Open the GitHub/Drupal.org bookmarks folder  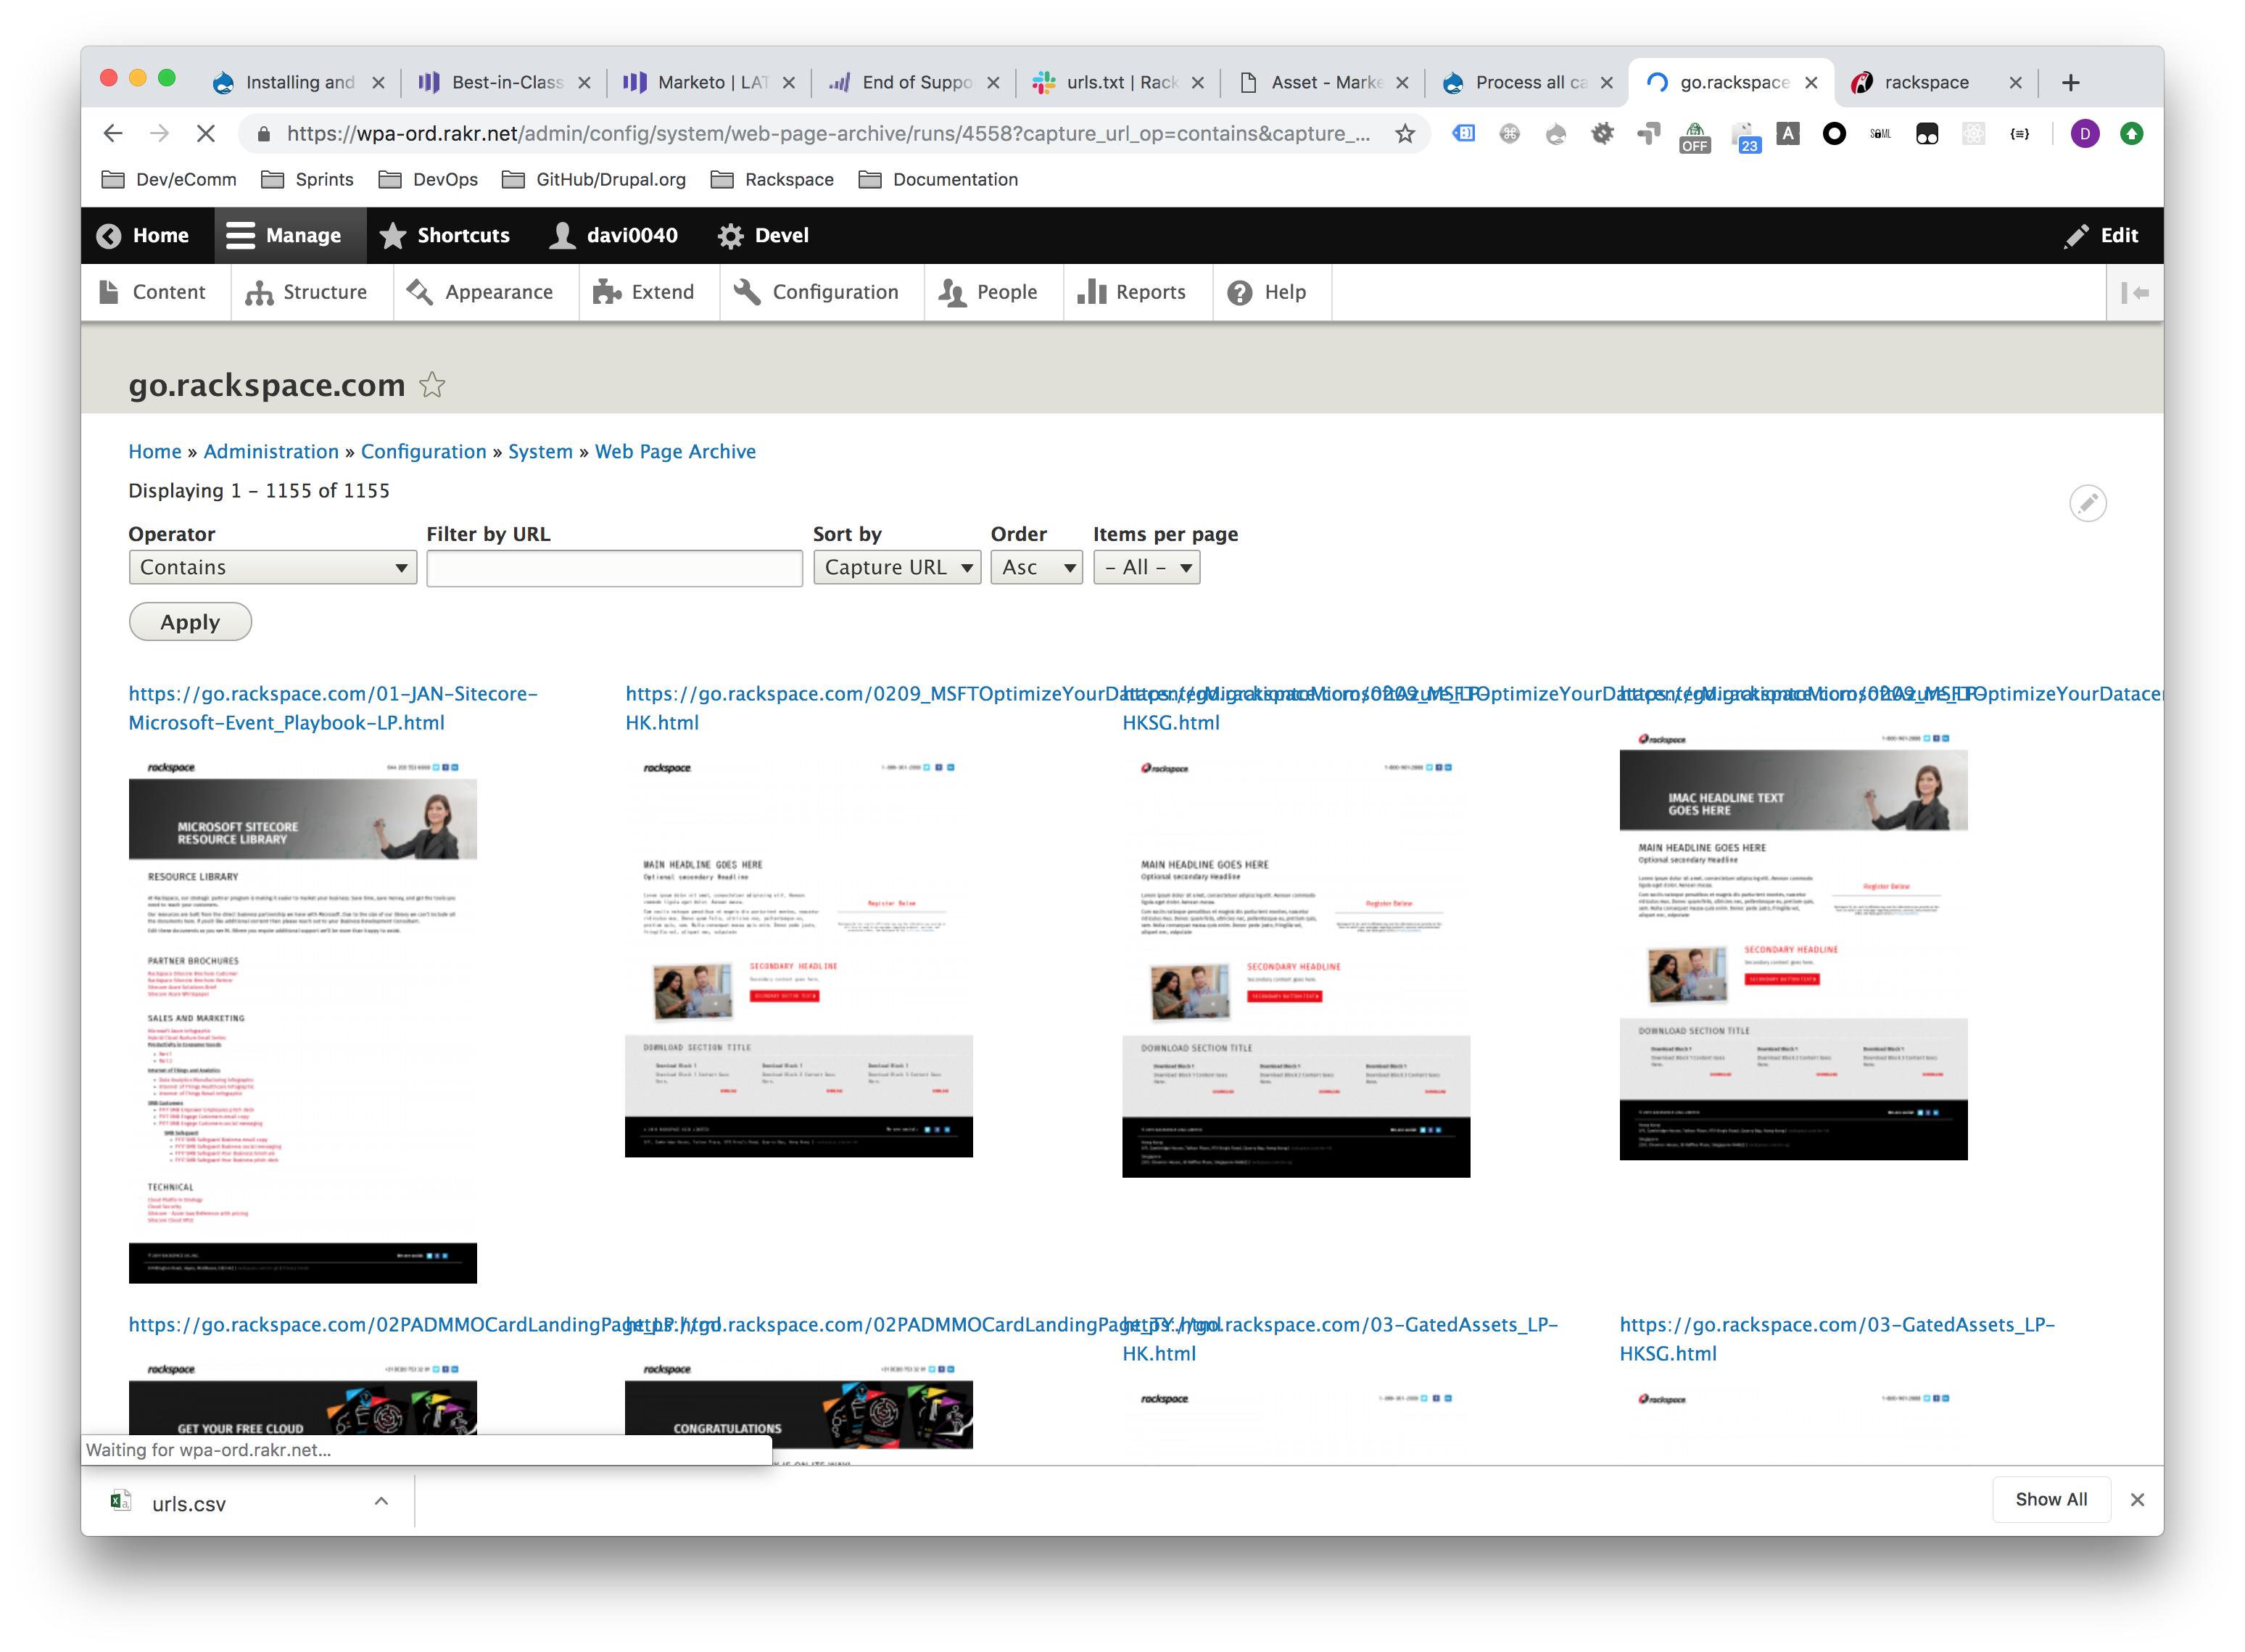(594, 179)
